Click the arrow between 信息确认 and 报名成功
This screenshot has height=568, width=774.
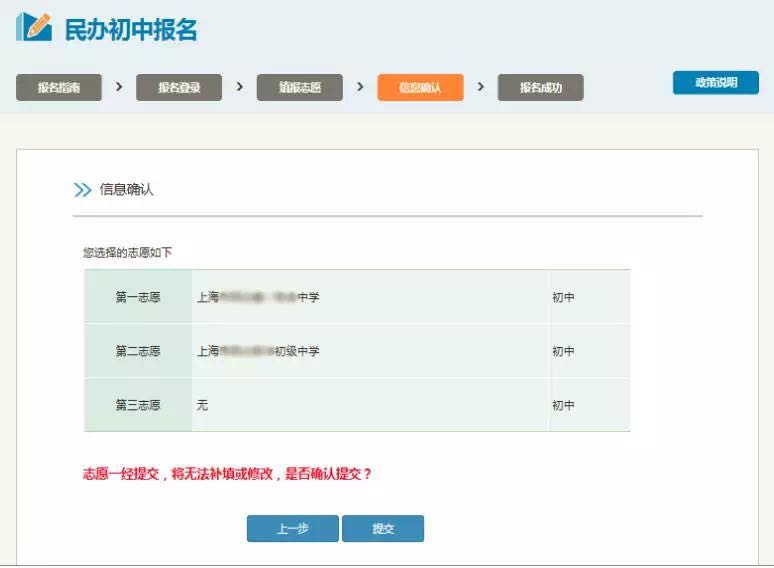[481, 87]
